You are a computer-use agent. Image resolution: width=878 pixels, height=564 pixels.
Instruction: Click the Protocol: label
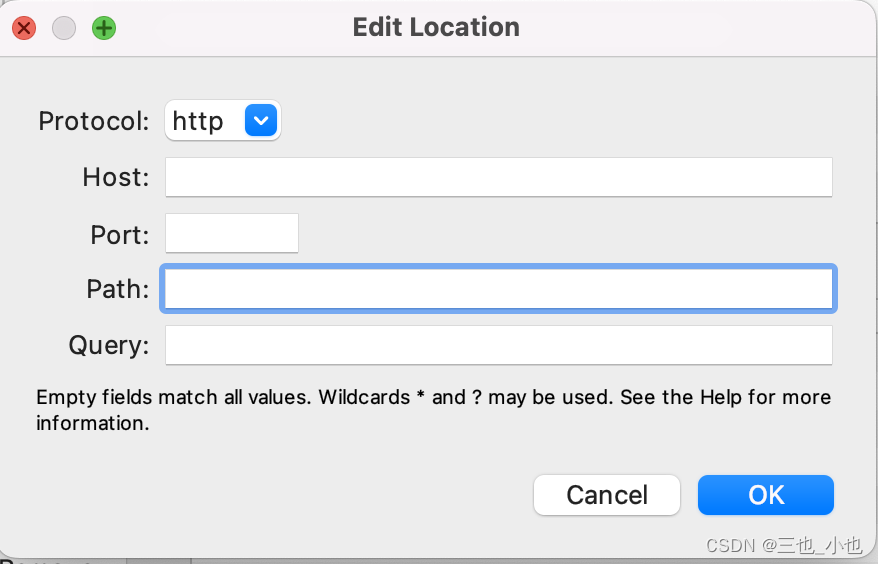pyautogui.click(x=94, y=121)
